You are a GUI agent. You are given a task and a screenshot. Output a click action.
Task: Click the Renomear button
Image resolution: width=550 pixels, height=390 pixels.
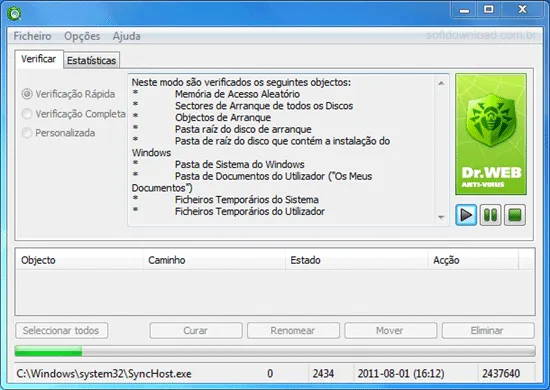click(x=293, y=330)
